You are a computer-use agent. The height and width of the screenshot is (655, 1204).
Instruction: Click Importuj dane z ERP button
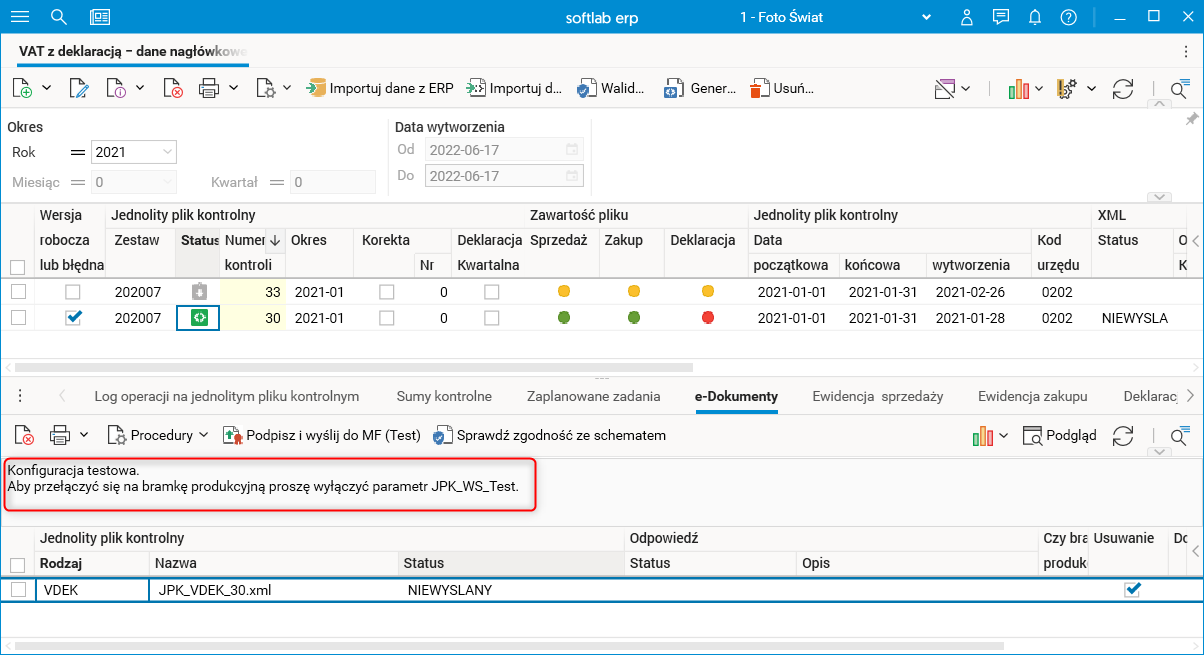[380, 88]
